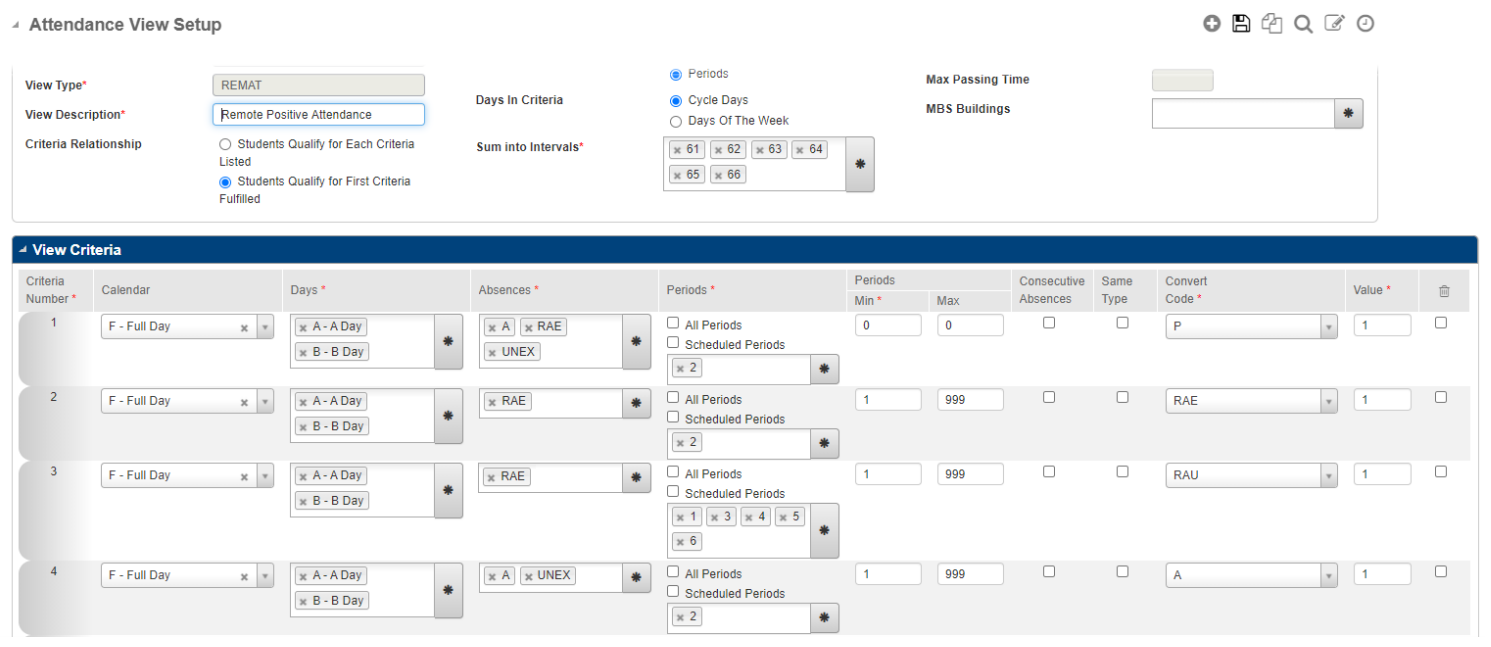This screenshot has height=647, width=1491.
Task: Open MBS Buildings lookup asterisk button
Action: (x=1348, y=114)
